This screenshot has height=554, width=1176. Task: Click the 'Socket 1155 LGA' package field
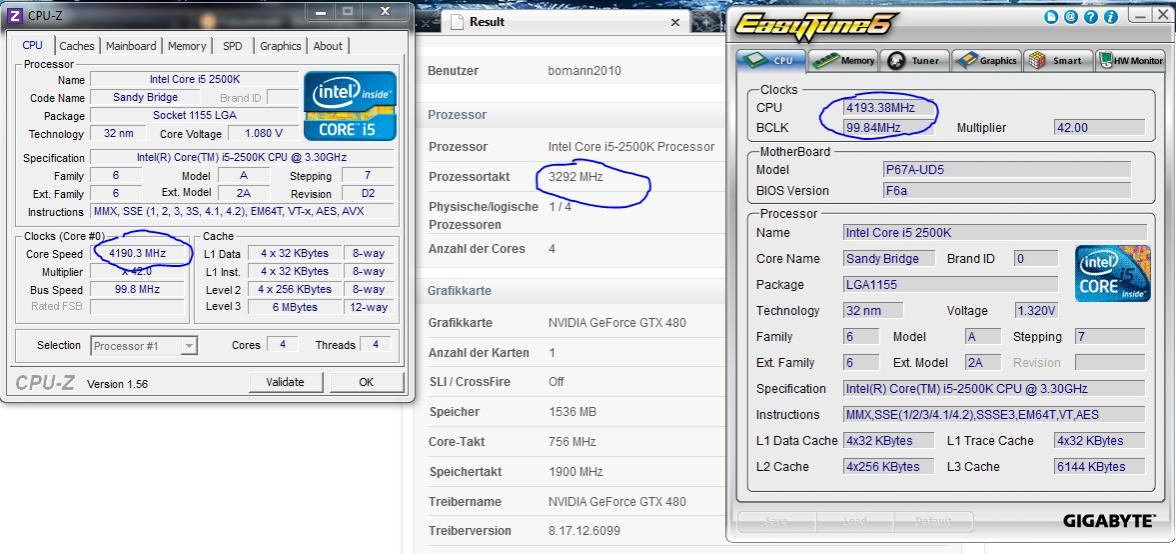pyautogui.click(x=194, y=115)
